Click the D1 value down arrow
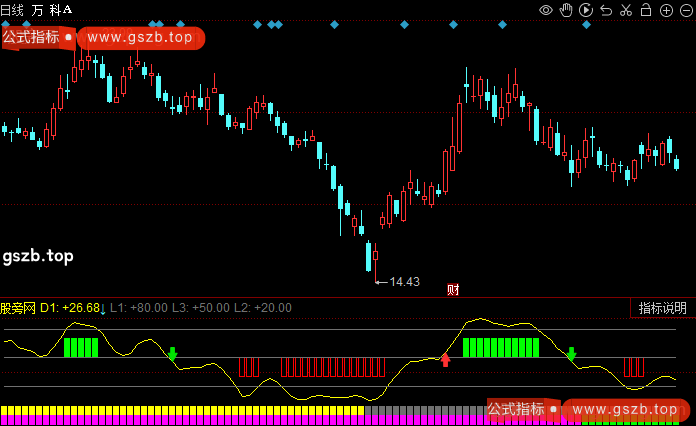This screenshot has width=696, height=426. tap(103, 309)
